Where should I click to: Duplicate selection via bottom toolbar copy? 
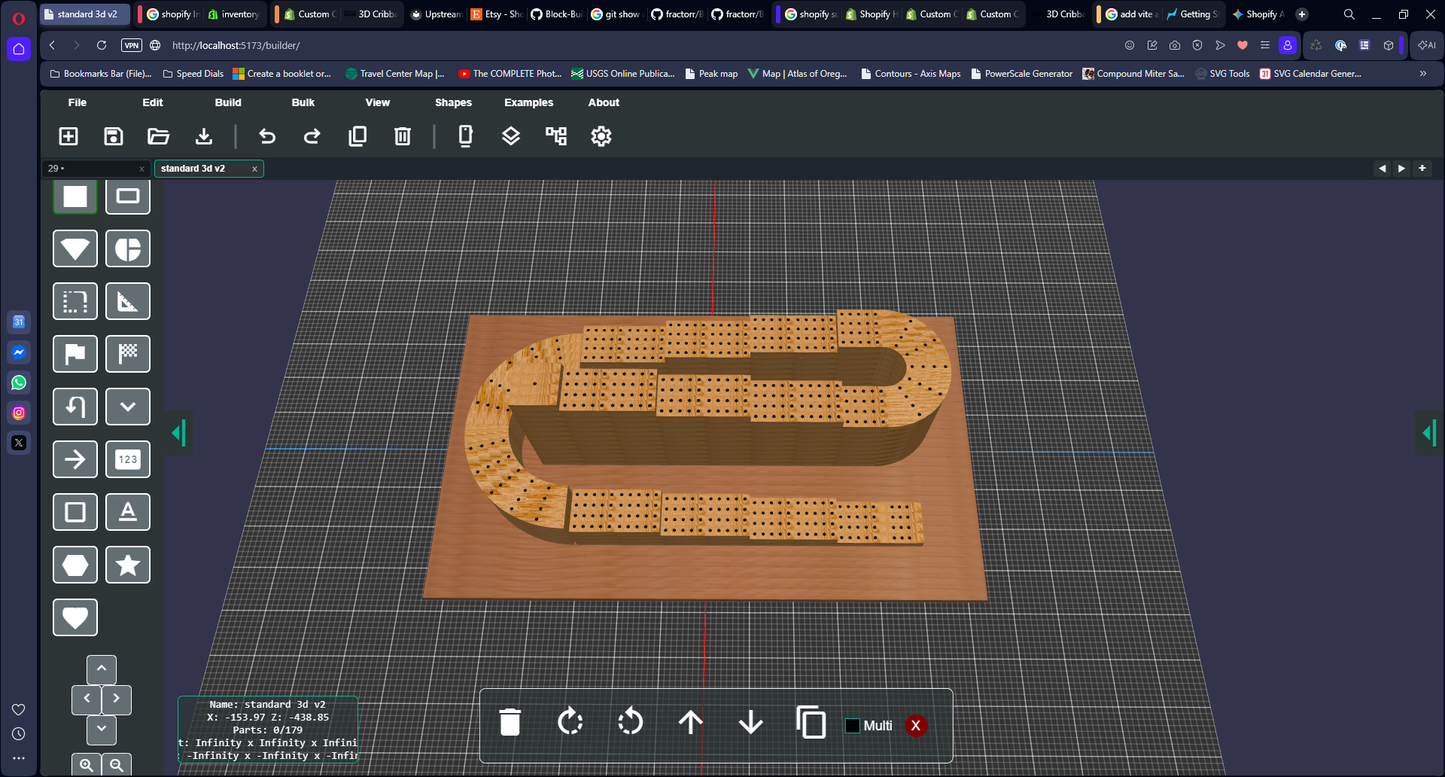point(811,722)
